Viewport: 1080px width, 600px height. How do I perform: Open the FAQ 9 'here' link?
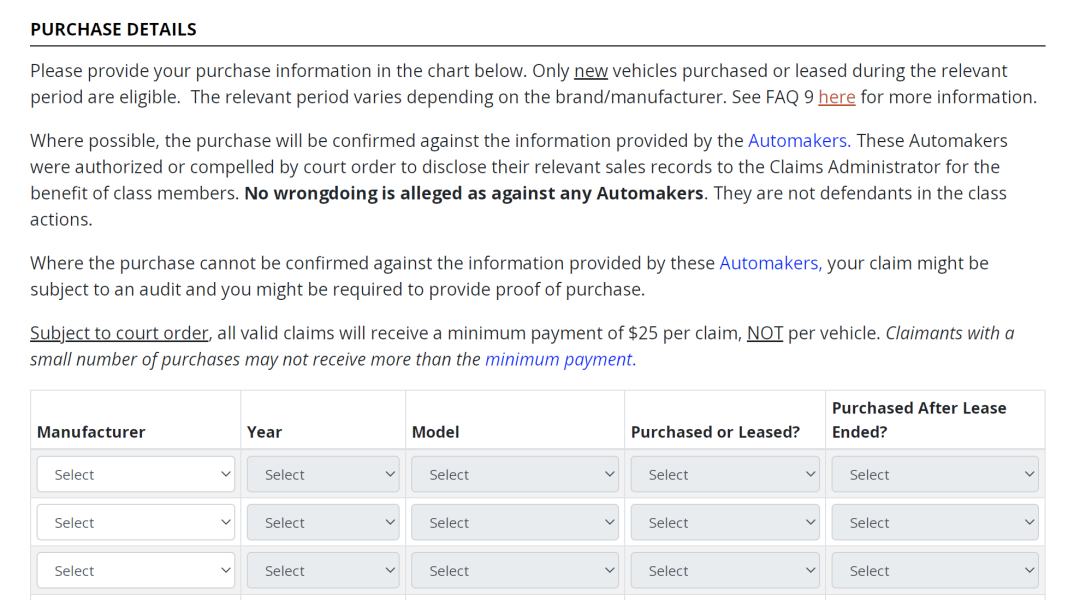tap(836, 97)
